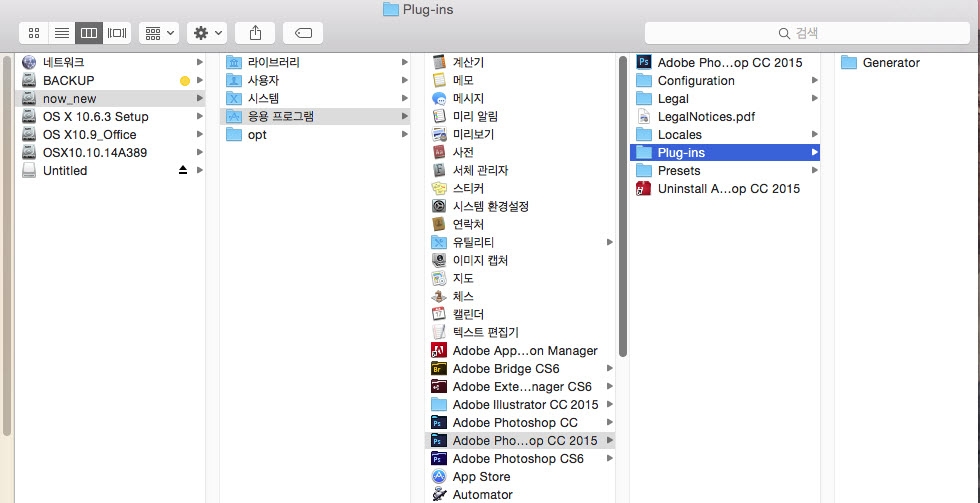Image resolution: width=980 pixels, height=503 pixels.
Task: Open the 라이브러리 library folder
Action: [315, 62]
